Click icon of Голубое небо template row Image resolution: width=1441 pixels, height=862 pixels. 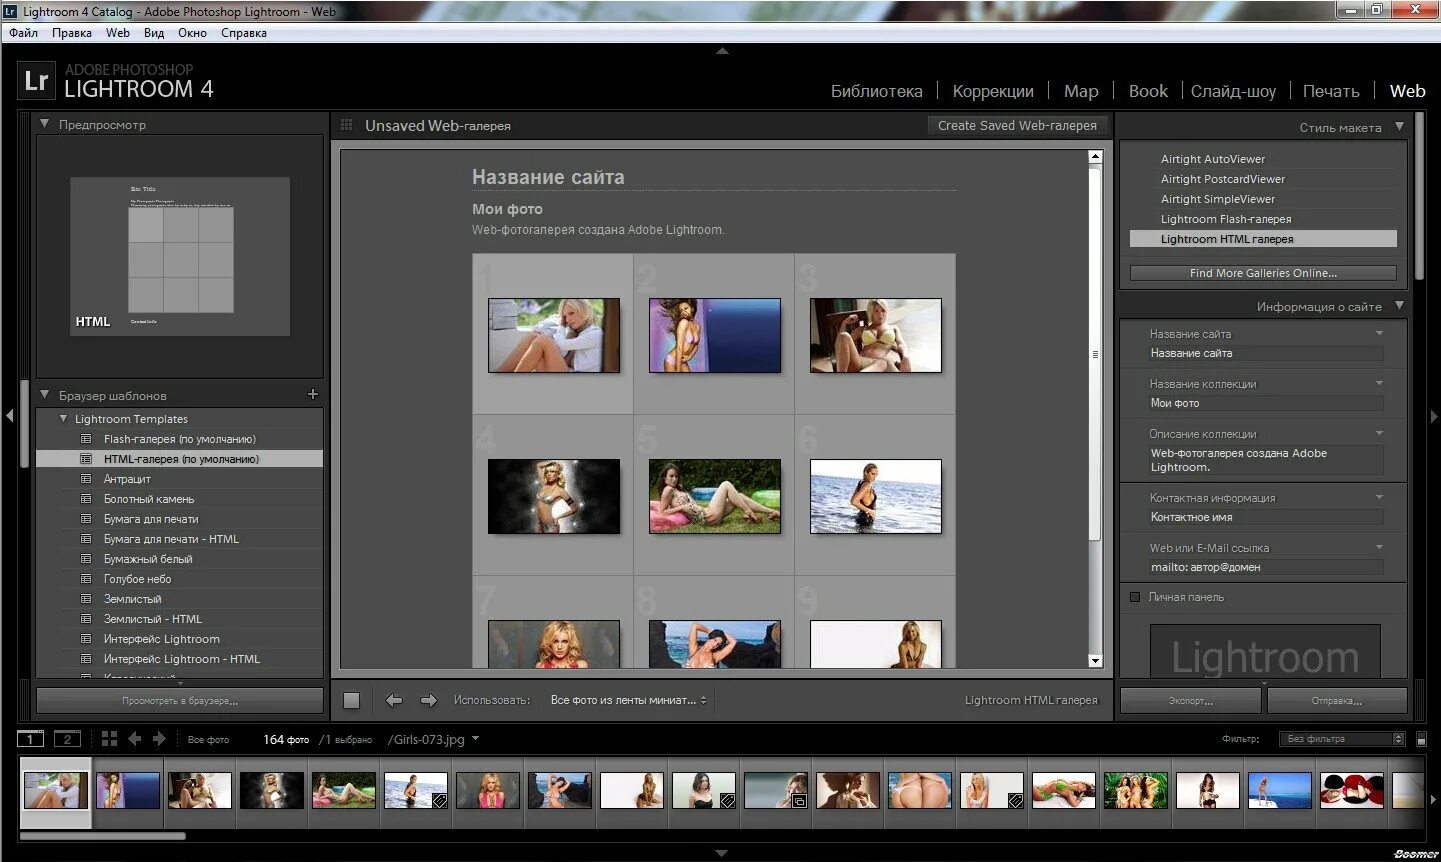(x=86, y=579)
